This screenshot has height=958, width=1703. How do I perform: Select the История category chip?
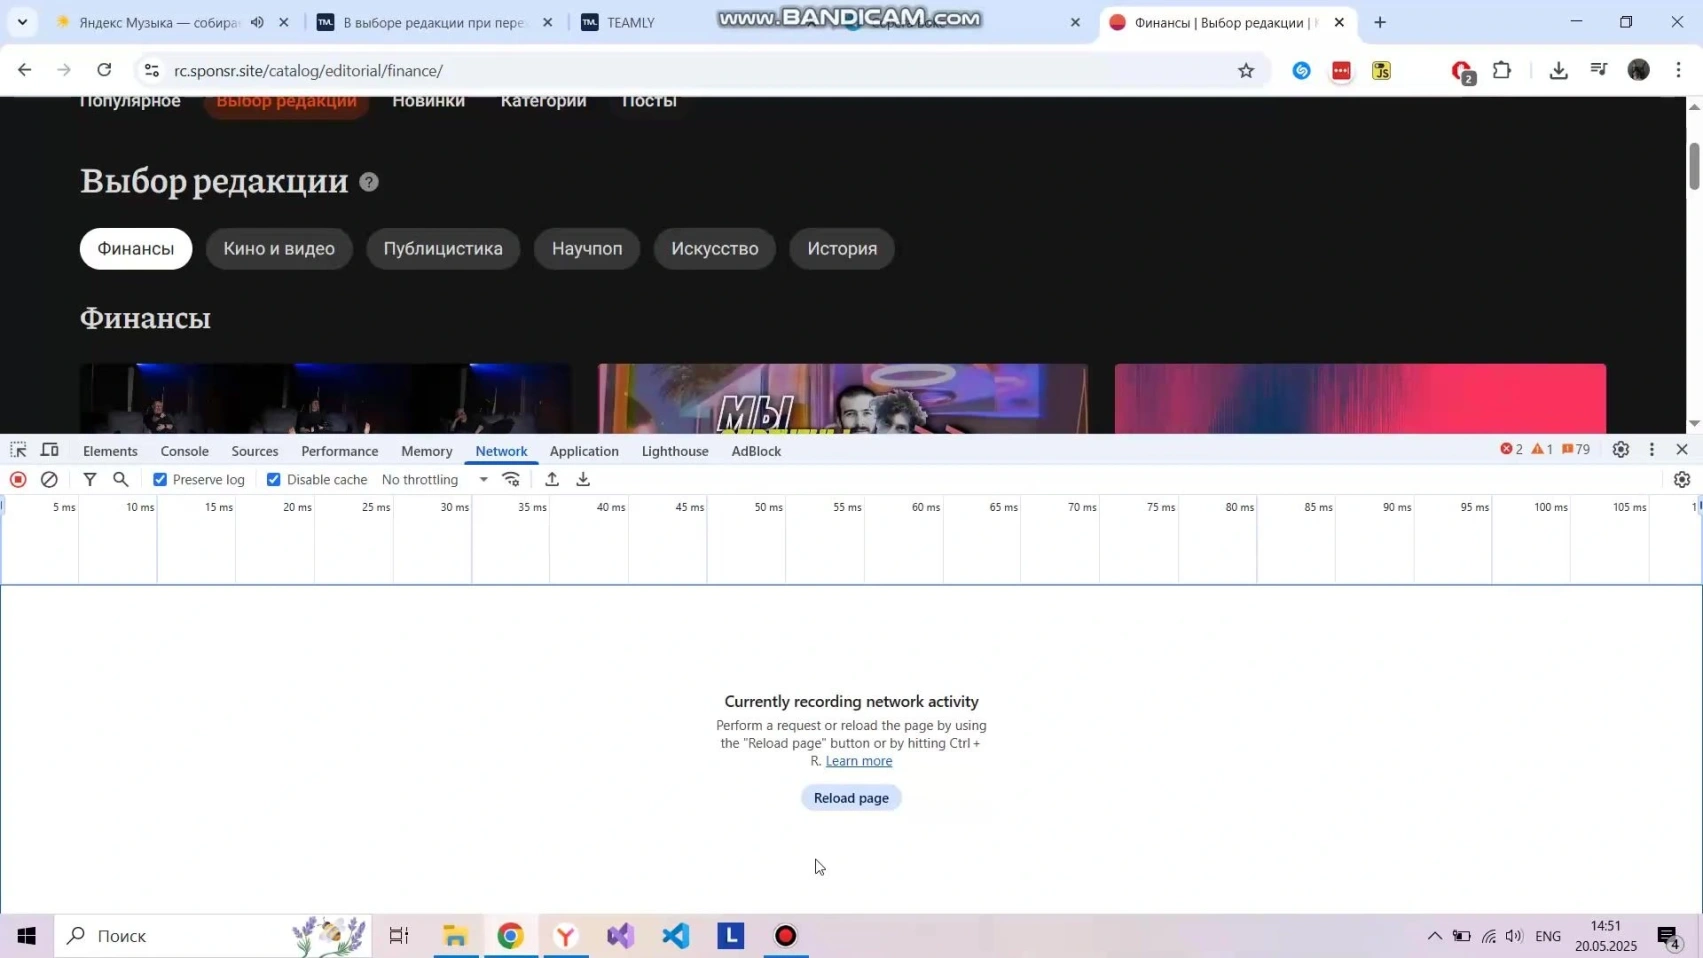(842, 249)
